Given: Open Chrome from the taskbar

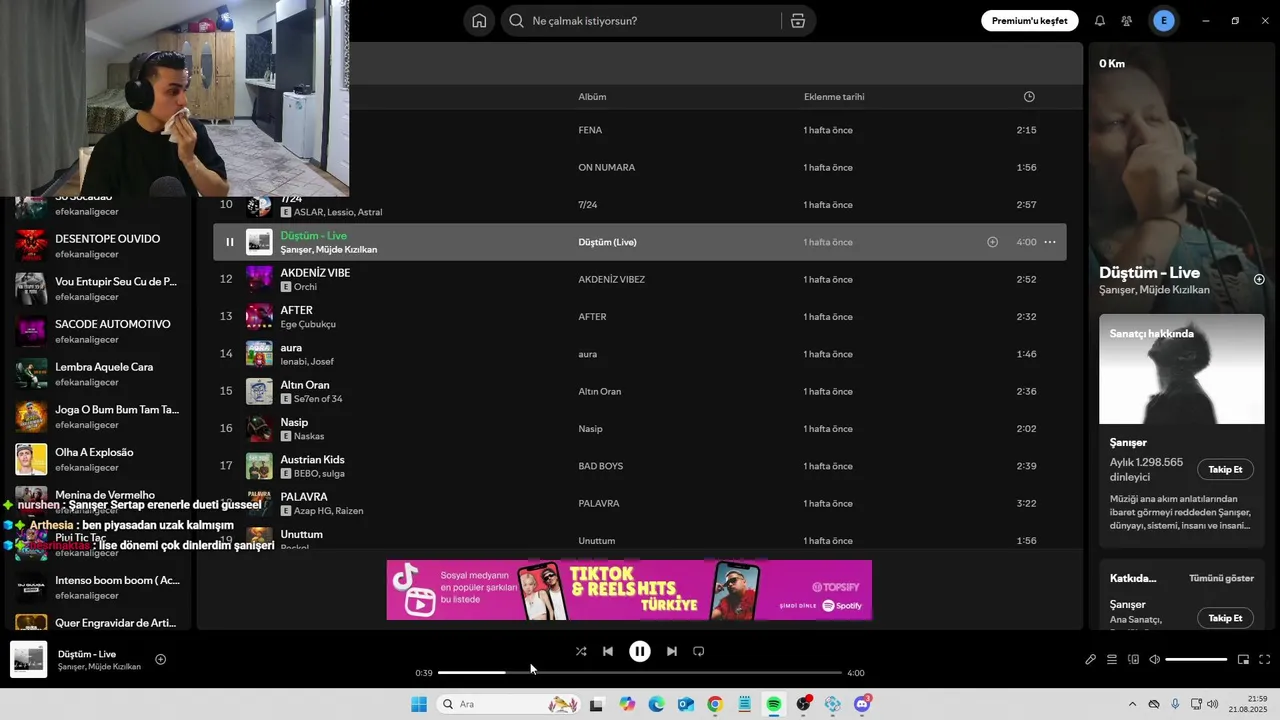Looking at the screenshot, I should tap(715, 704).
